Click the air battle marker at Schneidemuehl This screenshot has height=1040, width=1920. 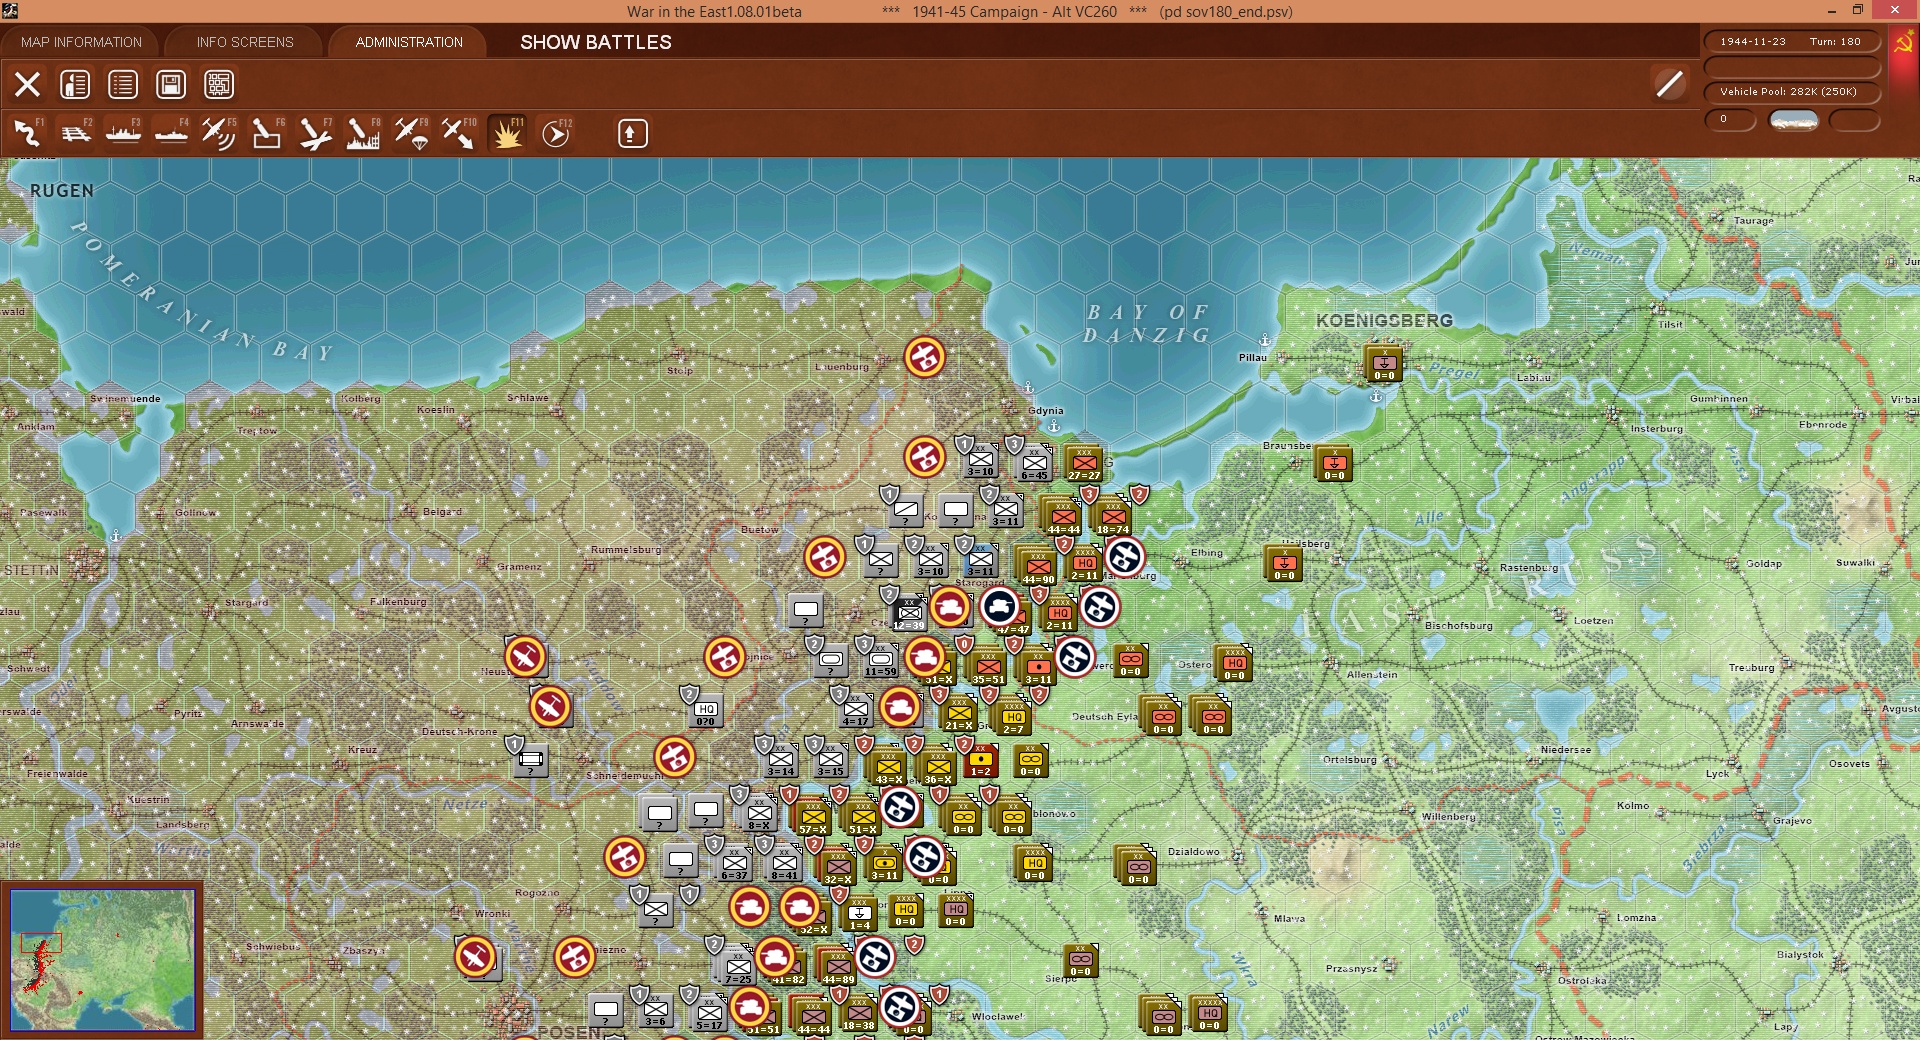[675, 757]
